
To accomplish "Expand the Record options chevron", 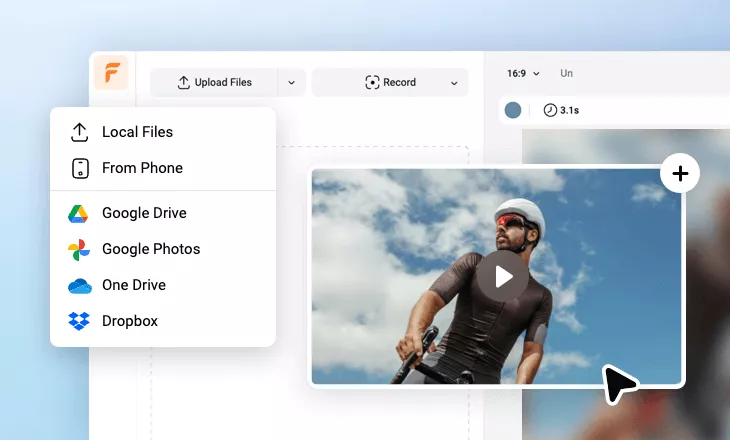I will pos(454,83).
